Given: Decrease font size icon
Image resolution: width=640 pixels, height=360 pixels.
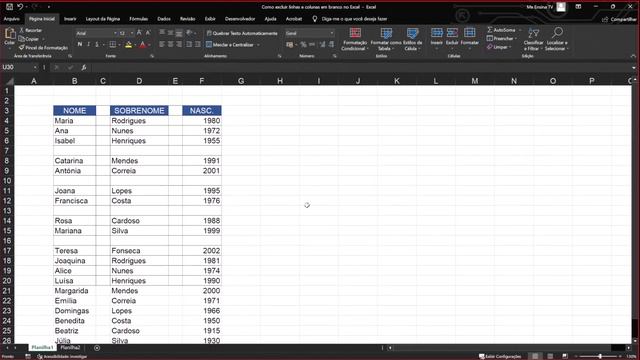Looking at the screenshot, I should 148,33.
